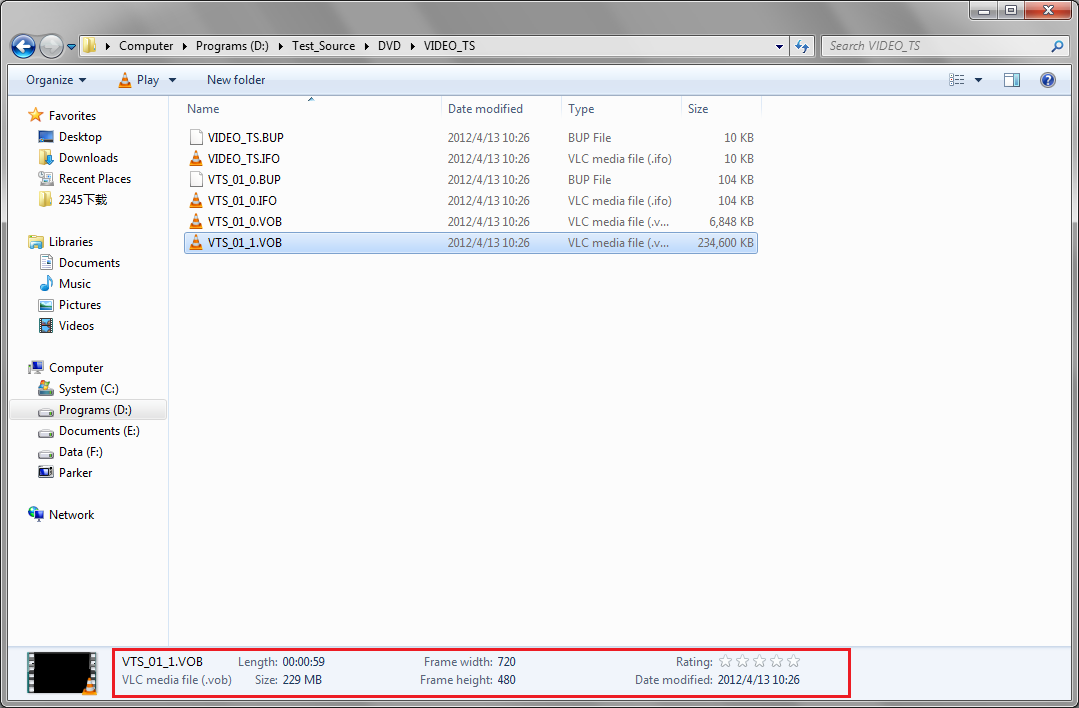Select the VIDEO_TS.BUP file icon
Image resolution: width=1079 pixels, height=708 pixels.
pos(196,138)
